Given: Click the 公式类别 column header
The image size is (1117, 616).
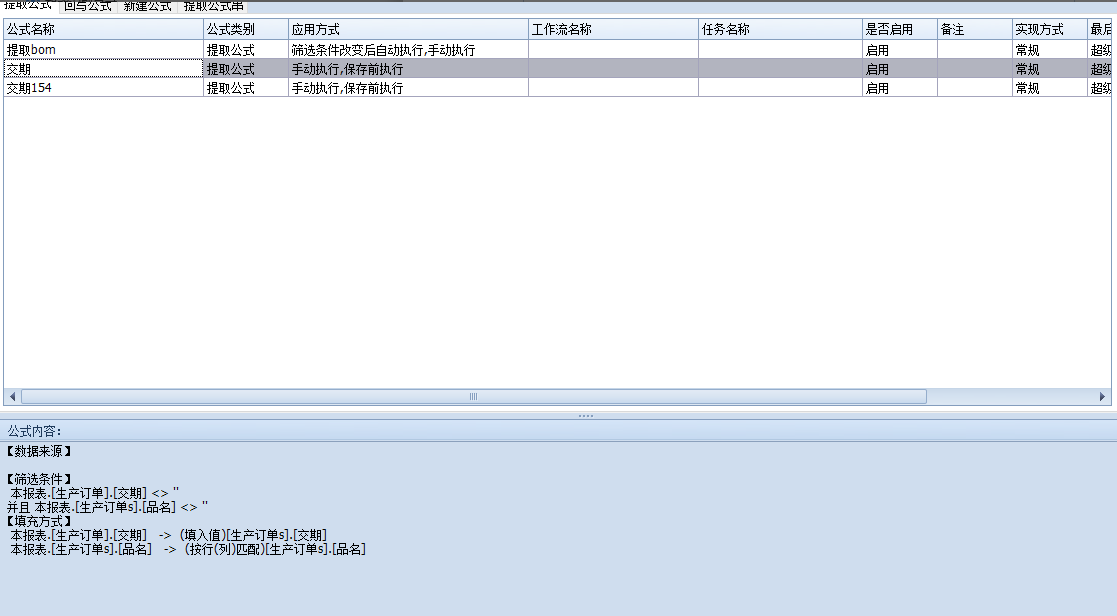Looking at the screenshot, I should (x=246, y=30).
